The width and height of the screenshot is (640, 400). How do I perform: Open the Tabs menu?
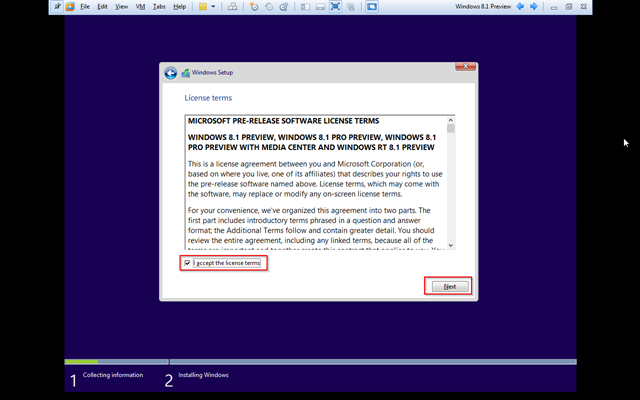[x=159, y=7]
